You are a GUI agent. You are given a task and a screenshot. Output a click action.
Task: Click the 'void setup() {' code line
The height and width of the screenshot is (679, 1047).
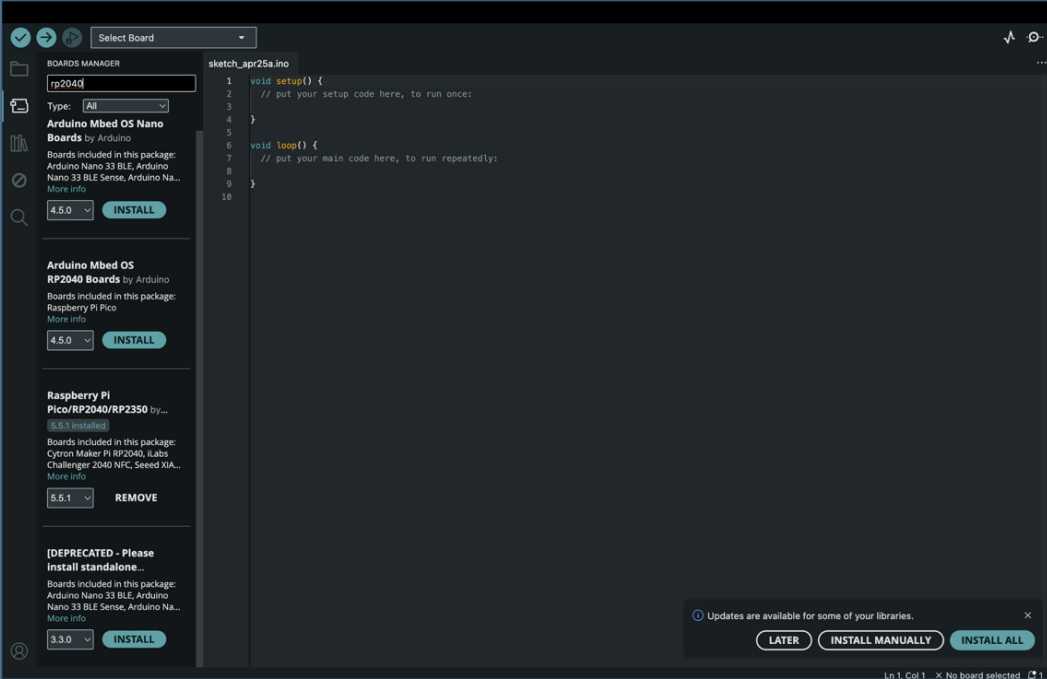[x=286, y=81]
